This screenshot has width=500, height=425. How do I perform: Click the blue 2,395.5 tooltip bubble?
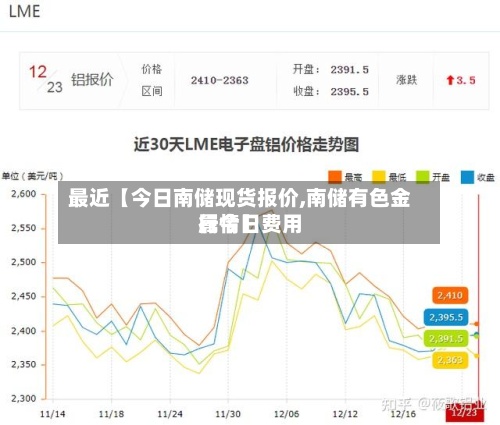click(446, 317)
